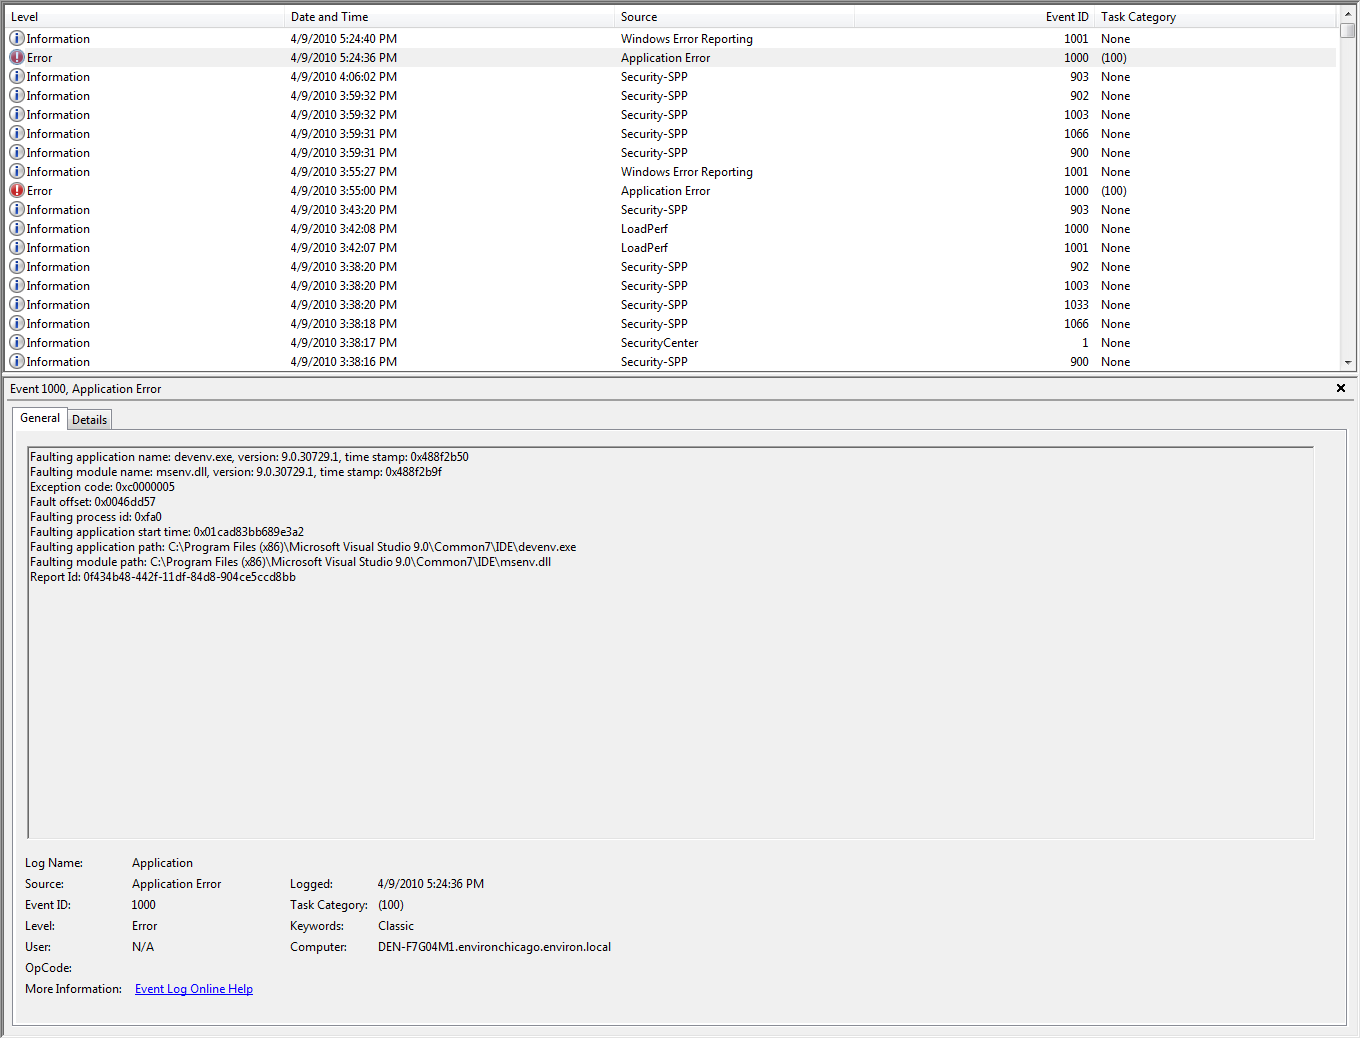Click the event list scrollbar up arrow
Image resolution: width=1361 pixels, height=1039 pixels.
click(x=1348, y=15)
